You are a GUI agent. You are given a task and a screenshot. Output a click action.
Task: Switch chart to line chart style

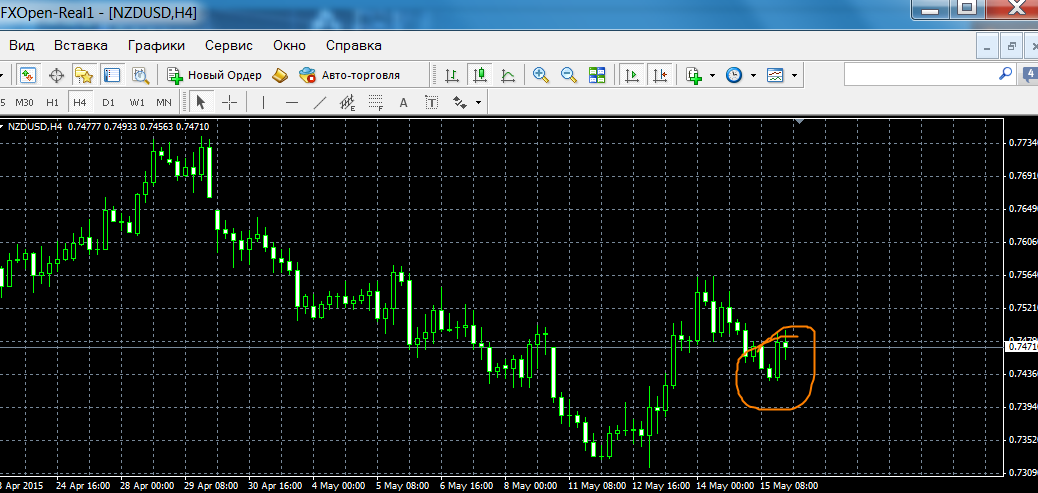click(508, 75)
